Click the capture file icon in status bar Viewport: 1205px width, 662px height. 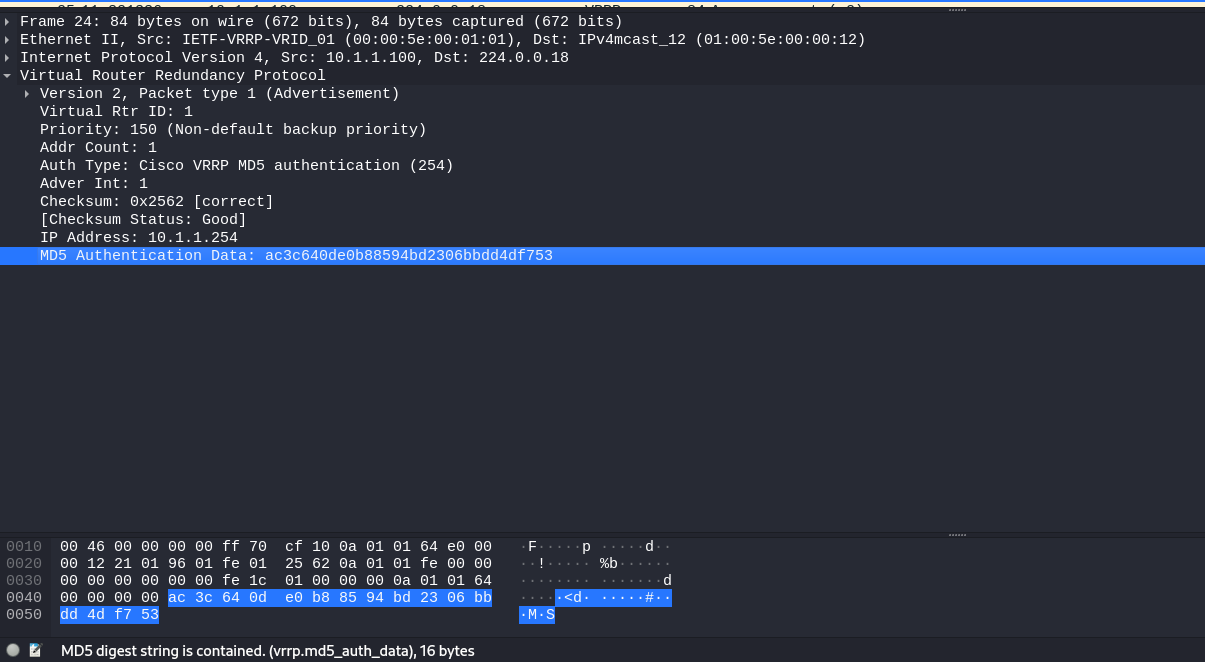[x=36, y=651]
